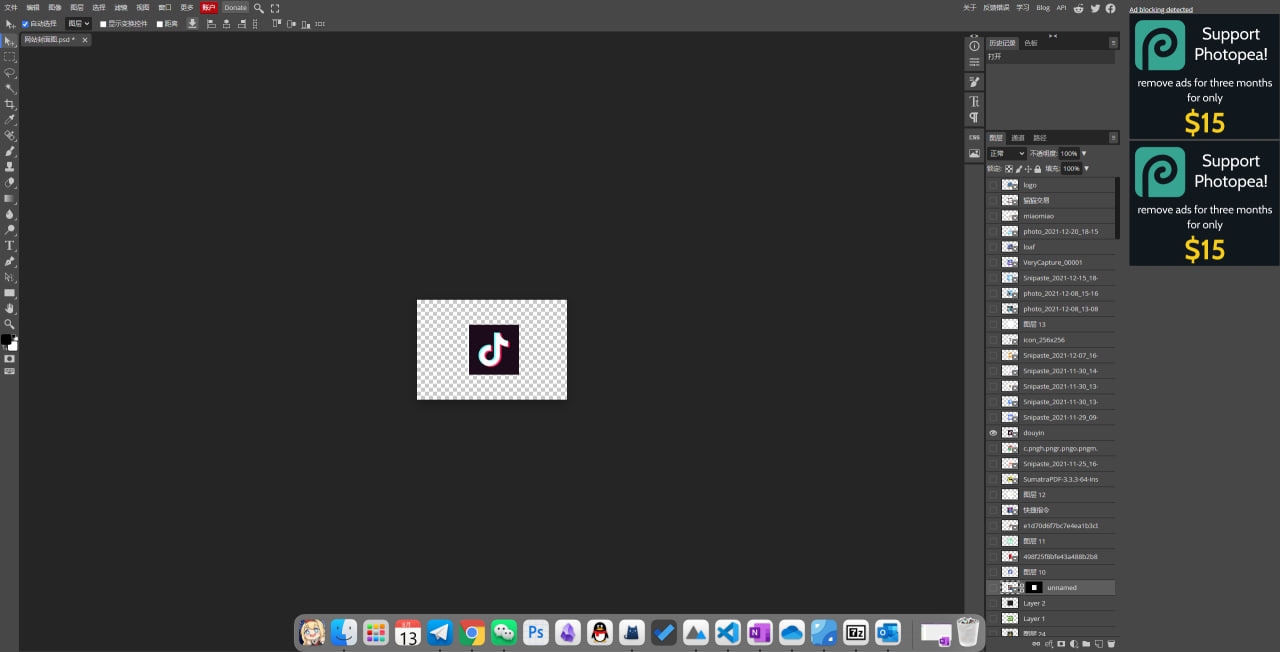
Task: Click the opacity 100% value field
Action: 1069,154
